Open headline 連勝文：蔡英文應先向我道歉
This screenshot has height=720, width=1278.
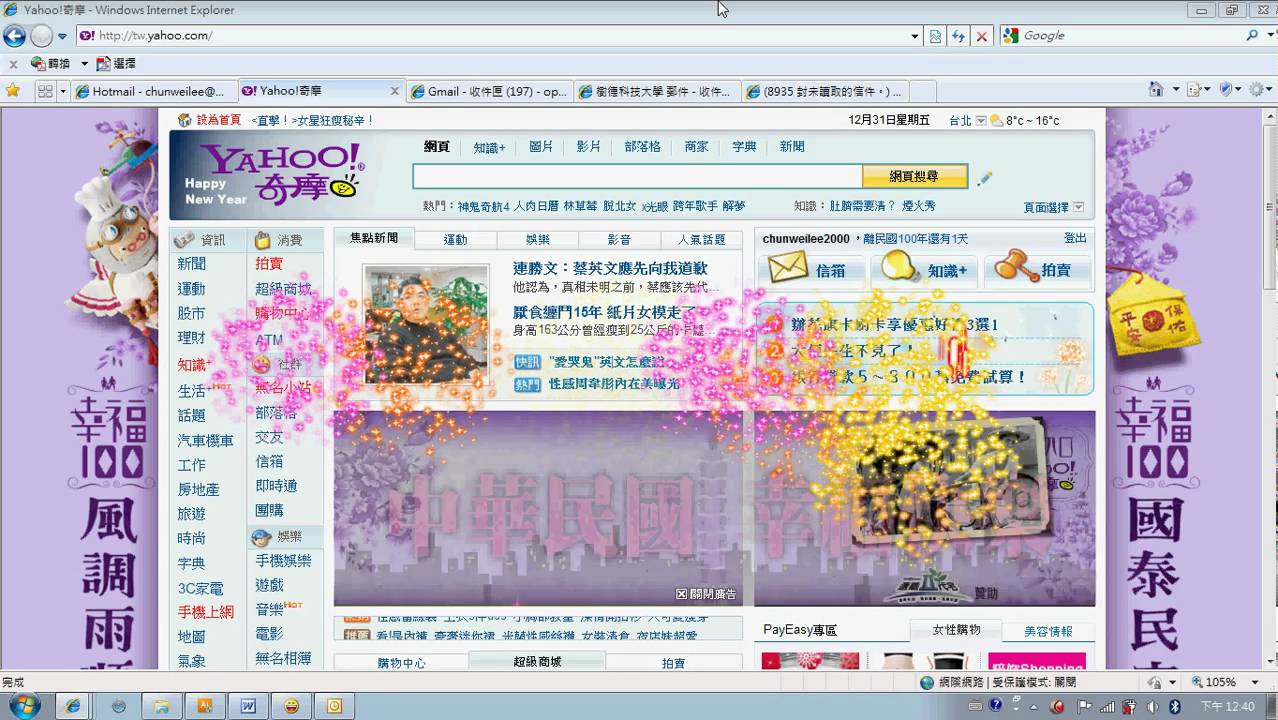coord(610,268)
